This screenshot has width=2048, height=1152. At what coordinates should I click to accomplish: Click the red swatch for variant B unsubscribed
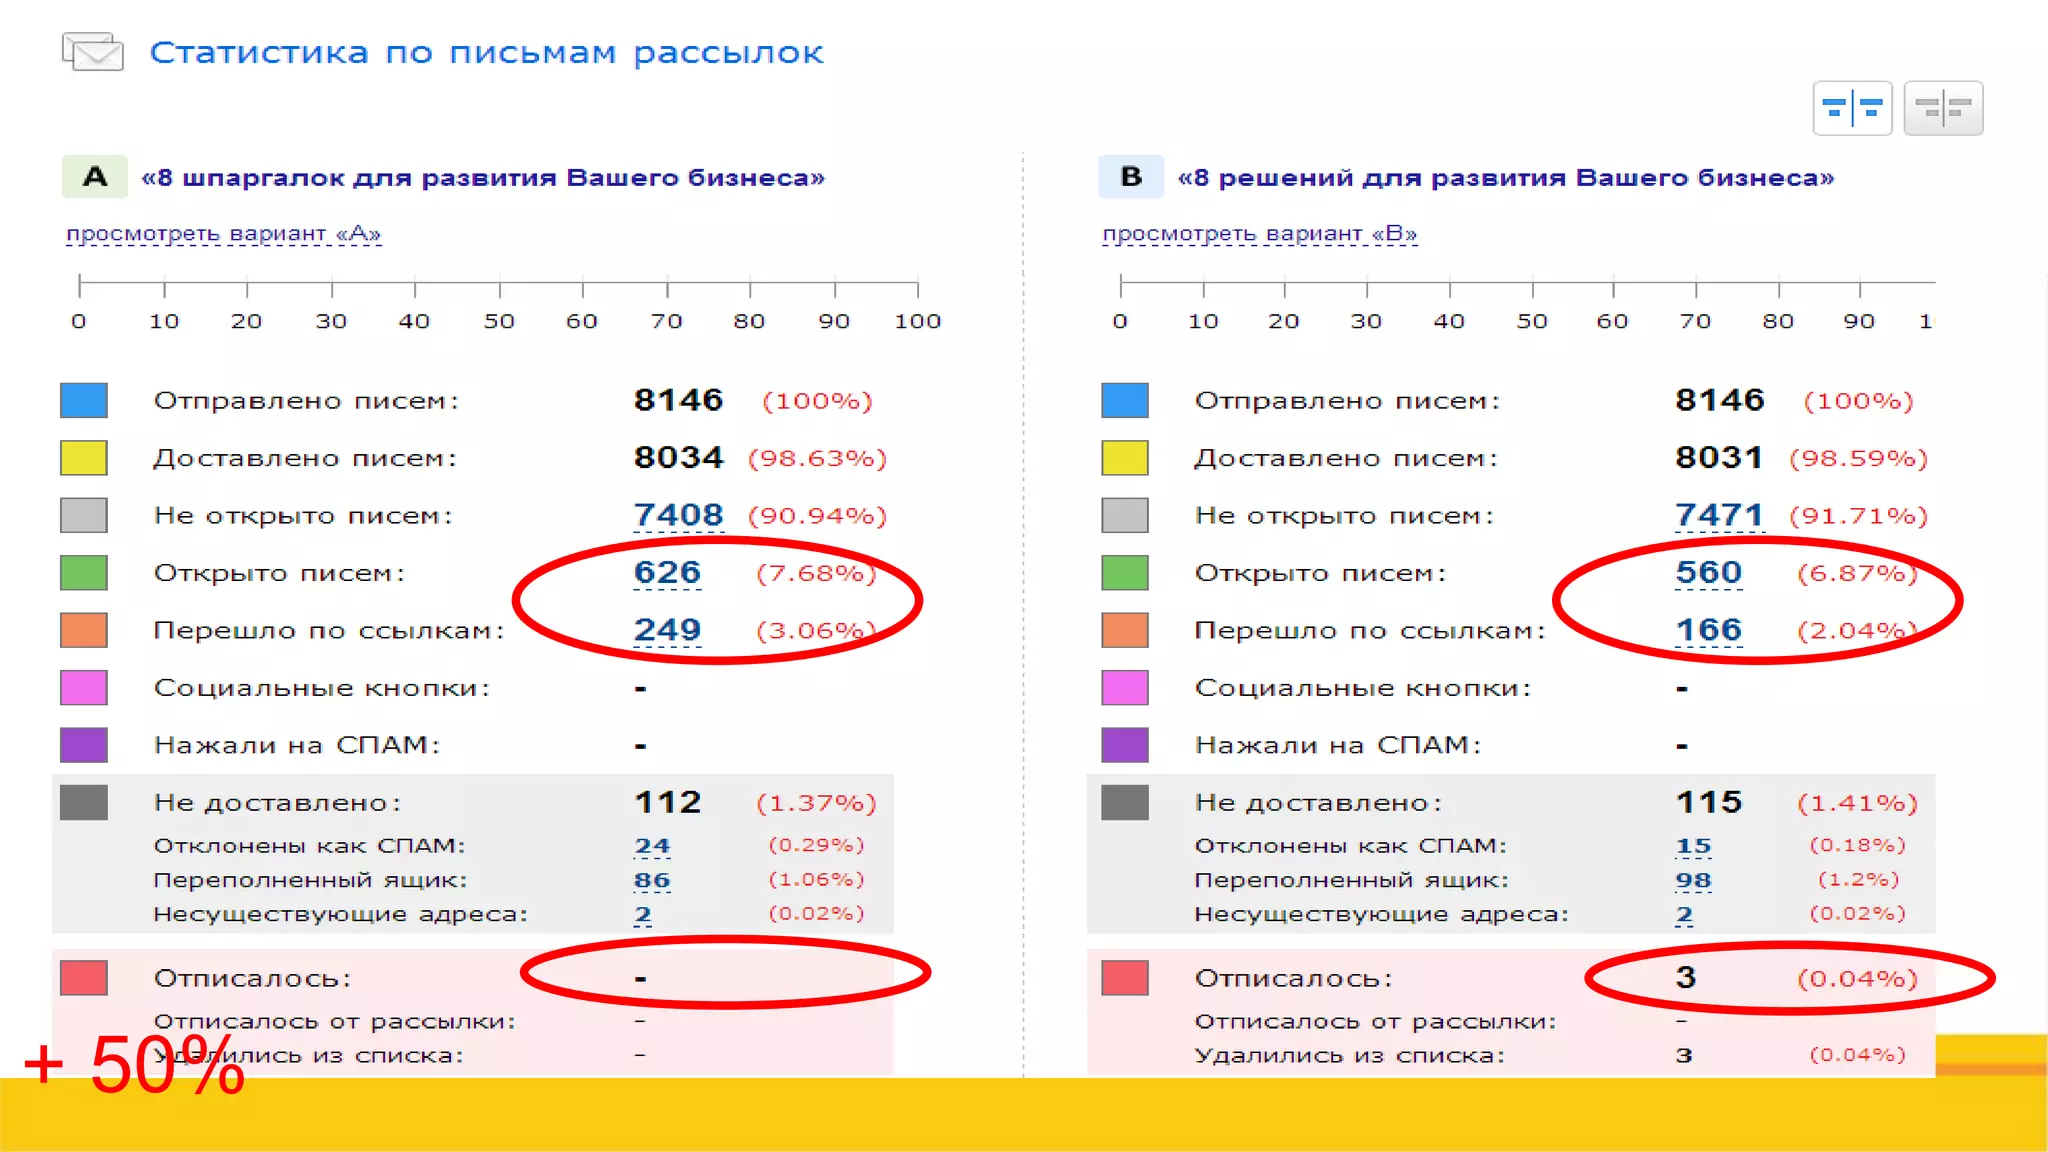[1125, 977]
